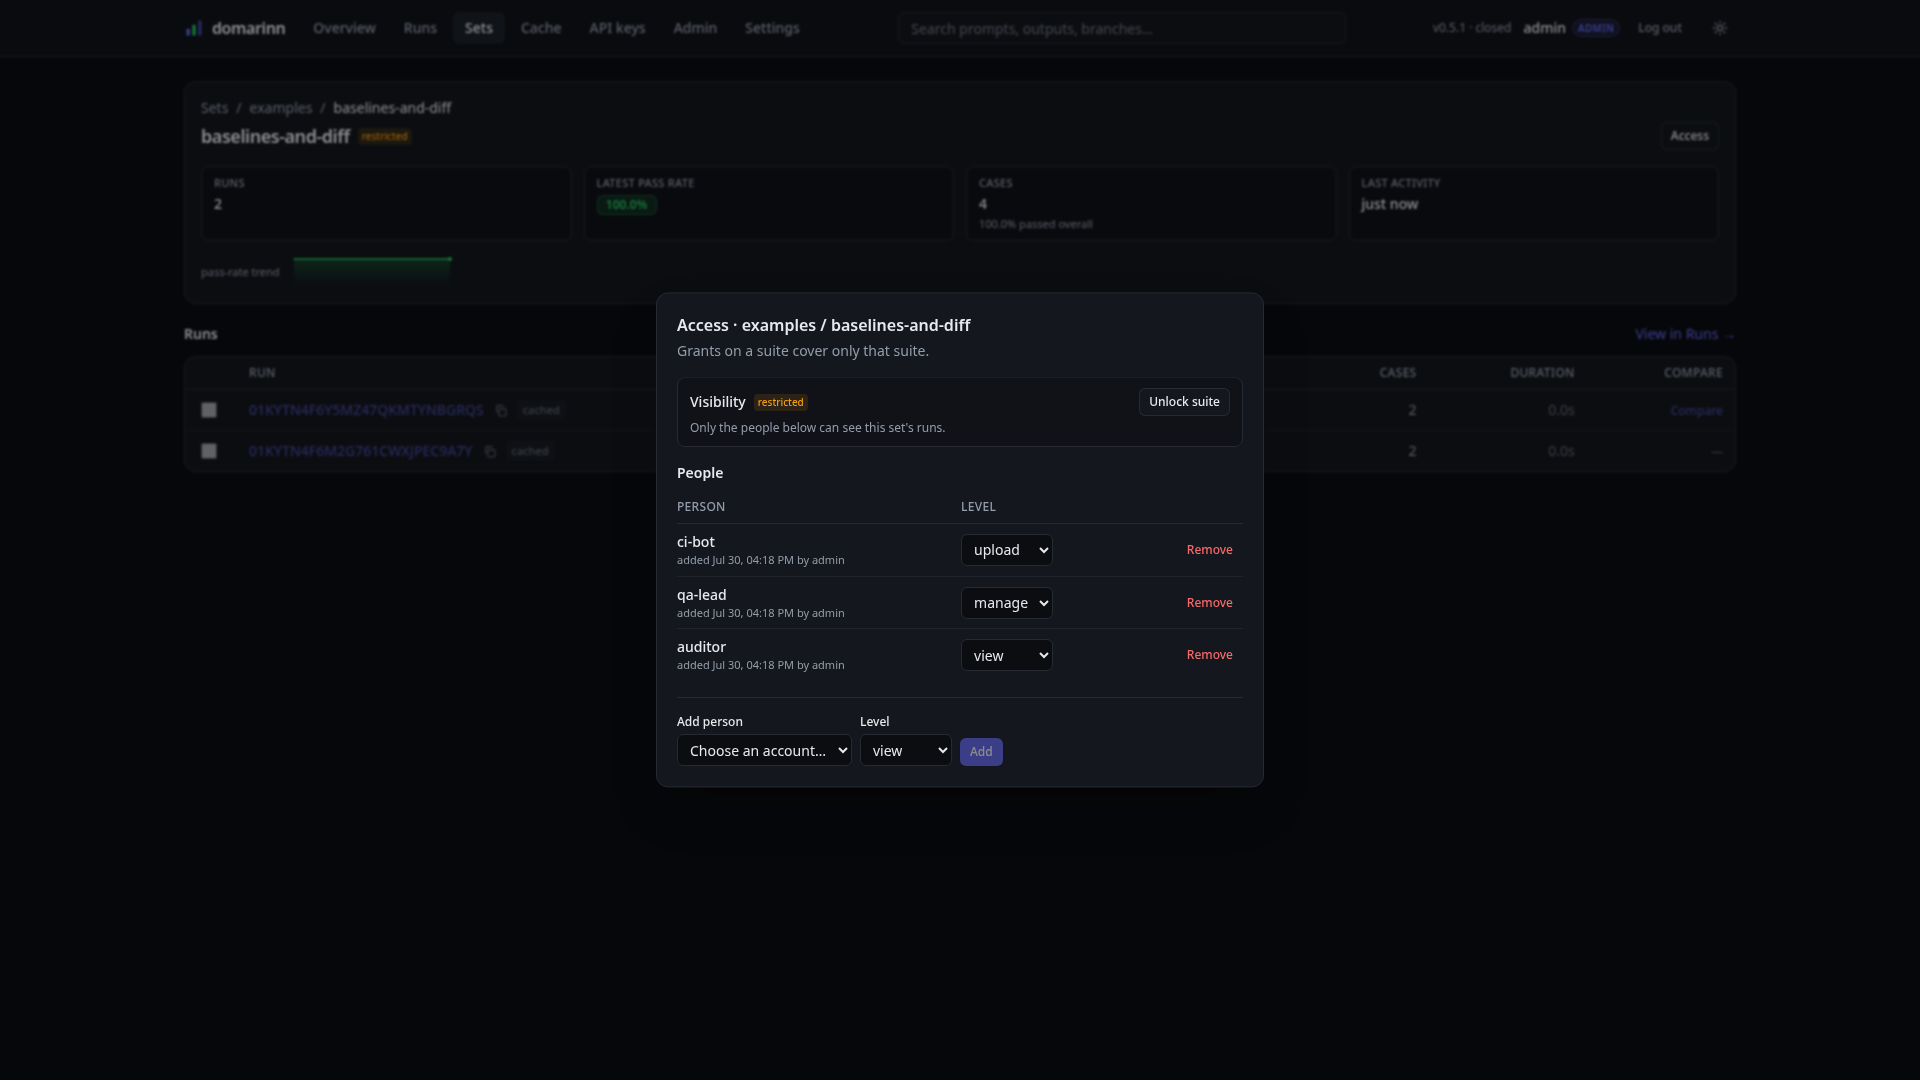This screenshot has height=1080, width=1920.
Task: Click cached tag on second run
Action: pos(529,451)
